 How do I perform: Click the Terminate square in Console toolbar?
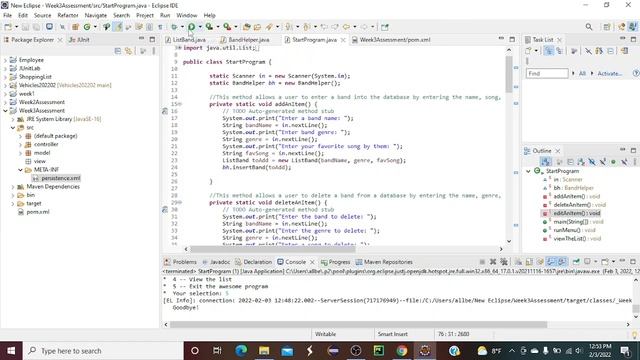click(x=482, y=262)
